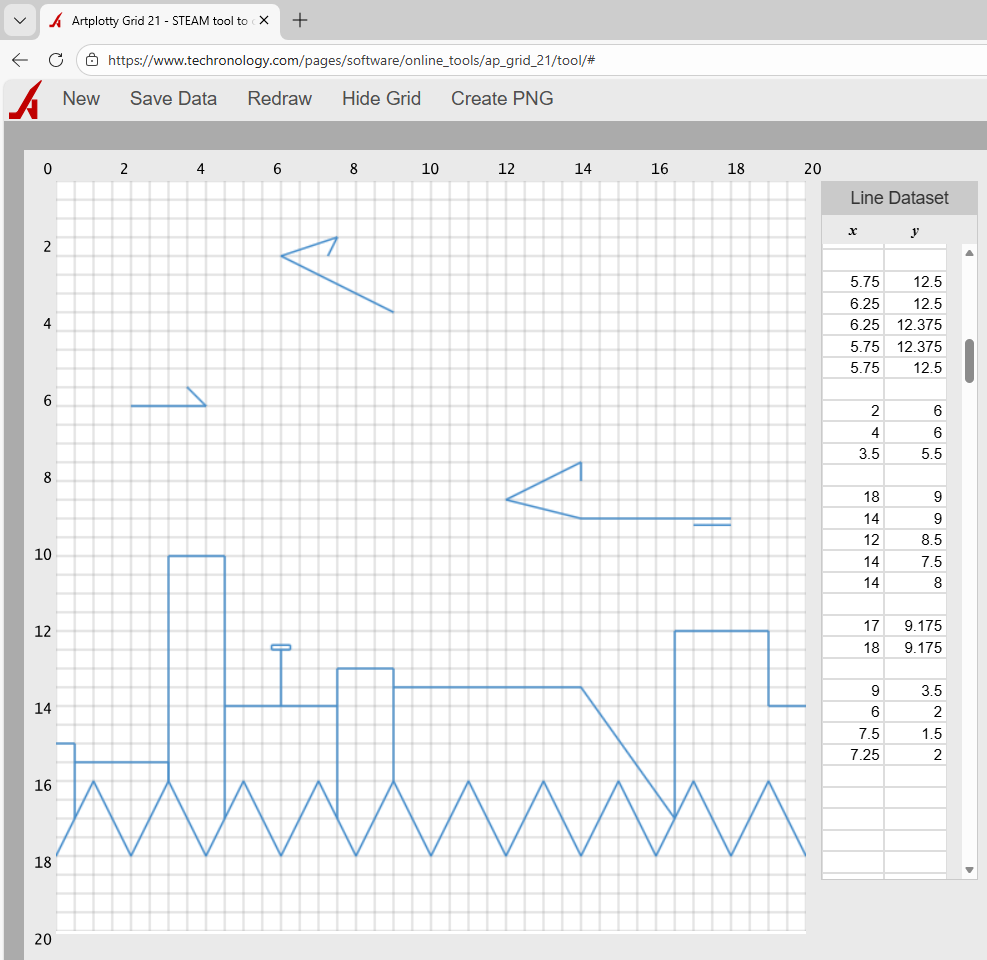Click the Line Dataset panel header
This screenshot has width=987, height=960.
click(898, 197)
